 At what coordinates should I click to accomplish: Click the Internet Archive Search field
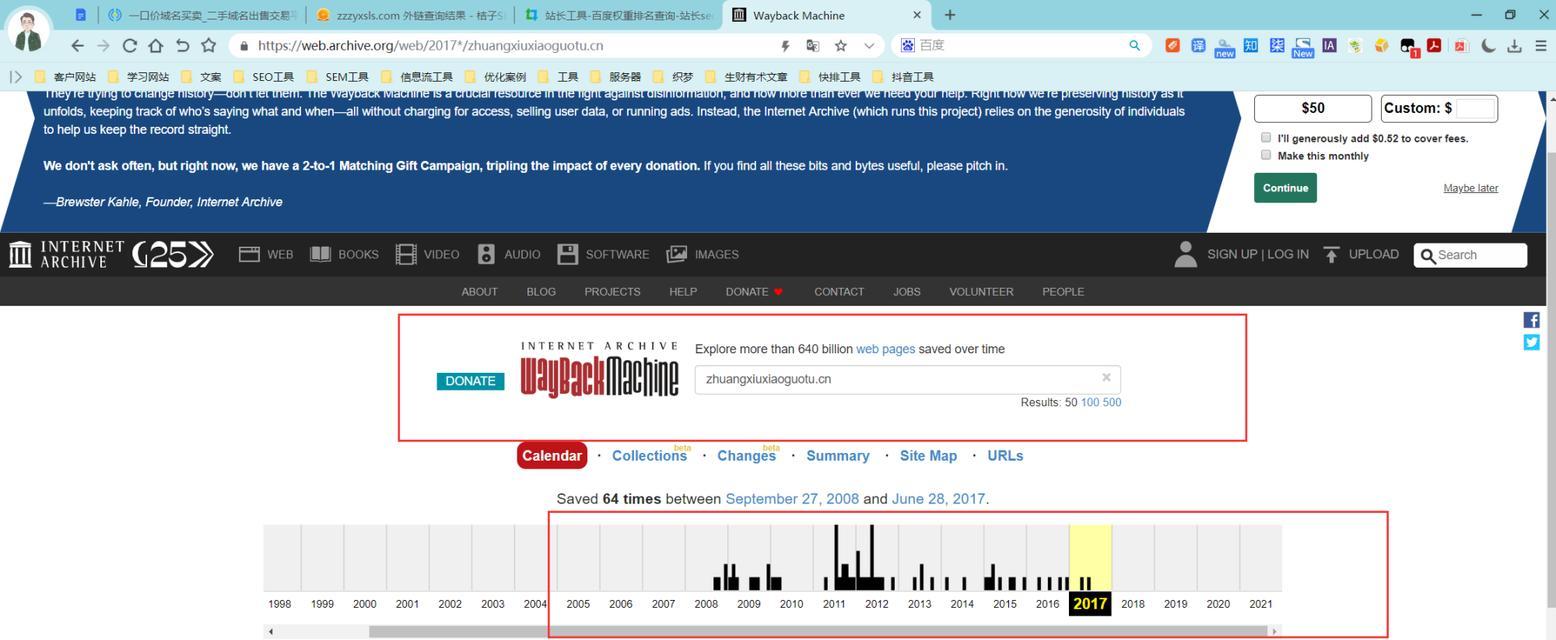click(x=1470, y=255)
